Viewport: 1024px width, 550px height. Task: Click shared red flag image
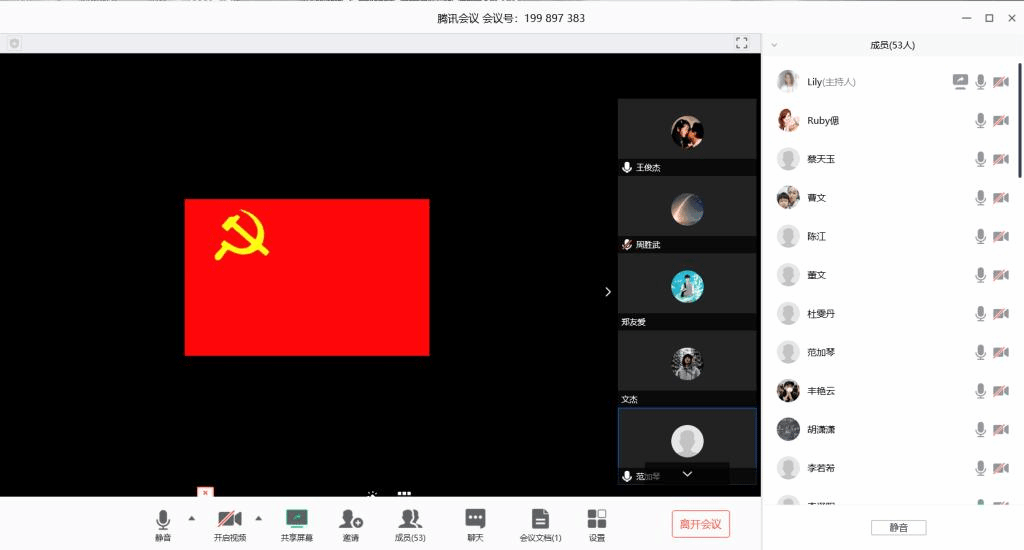307,277
